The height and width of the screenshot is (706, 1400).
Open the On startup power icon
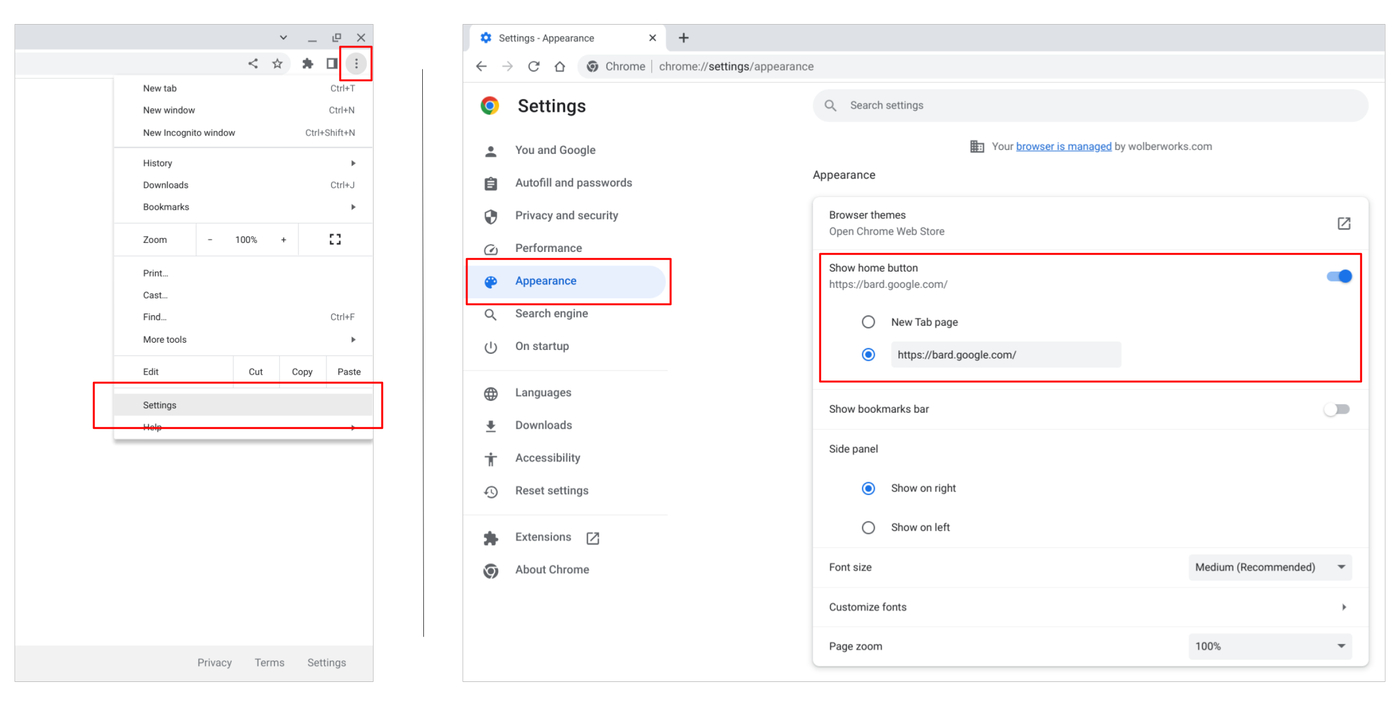pos(490,346)
